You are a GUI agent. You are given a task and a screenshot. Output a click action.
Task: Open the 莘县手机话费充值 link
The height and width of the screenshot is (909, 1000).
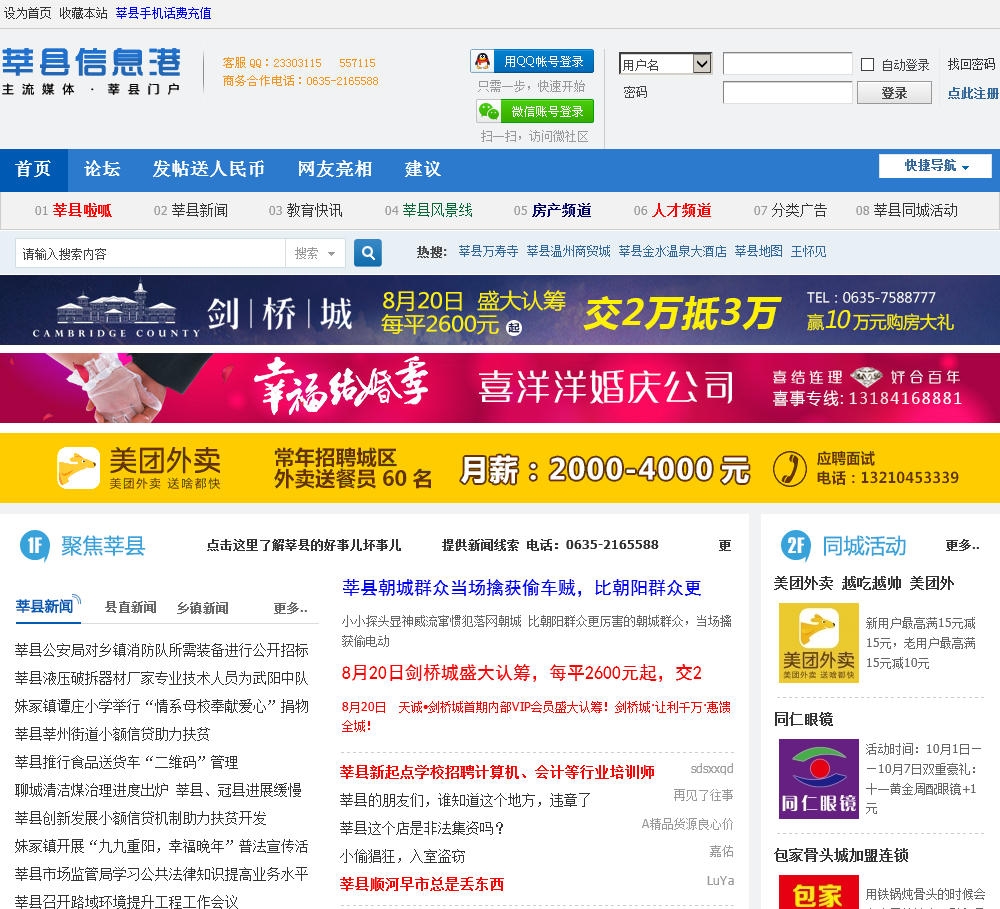click(163, 13)
